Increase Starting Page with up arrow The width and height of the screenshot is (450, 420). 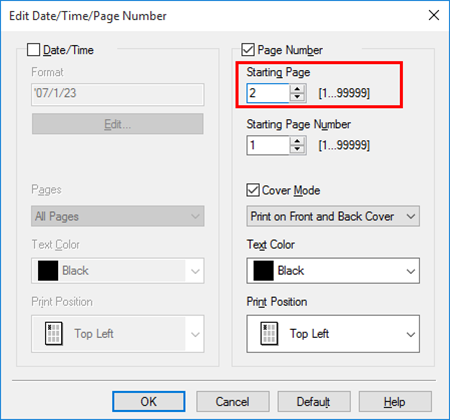coord(297,89)
